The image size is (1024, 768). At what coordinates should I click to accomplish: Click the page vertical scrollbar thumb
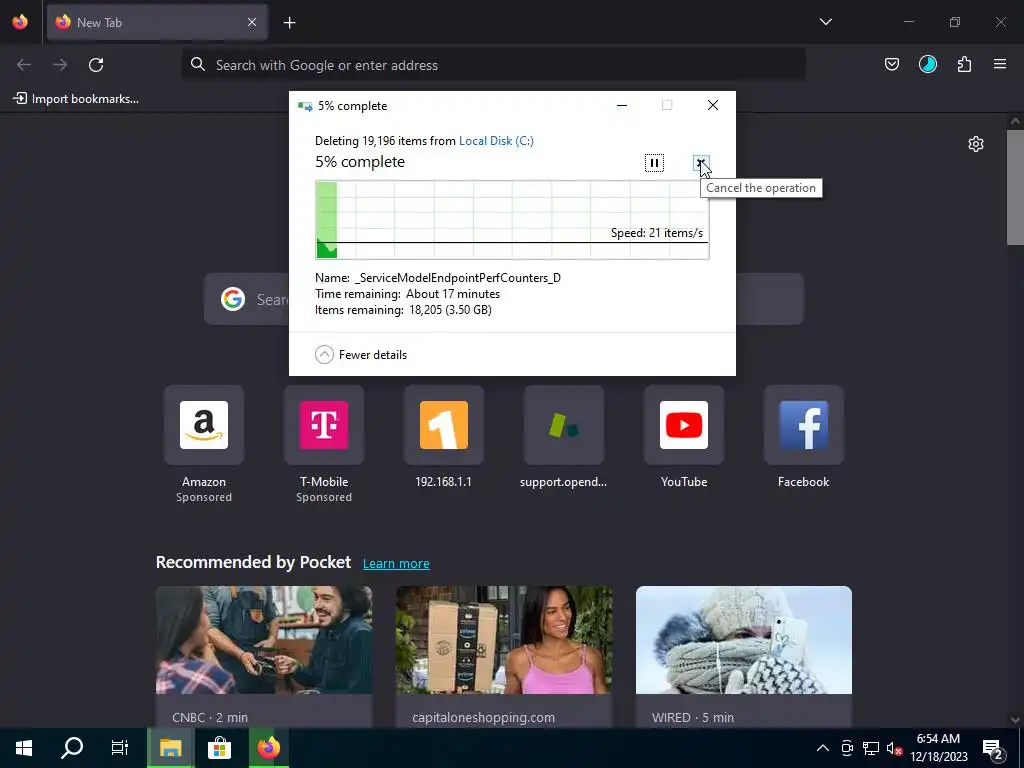[1015, 187]
